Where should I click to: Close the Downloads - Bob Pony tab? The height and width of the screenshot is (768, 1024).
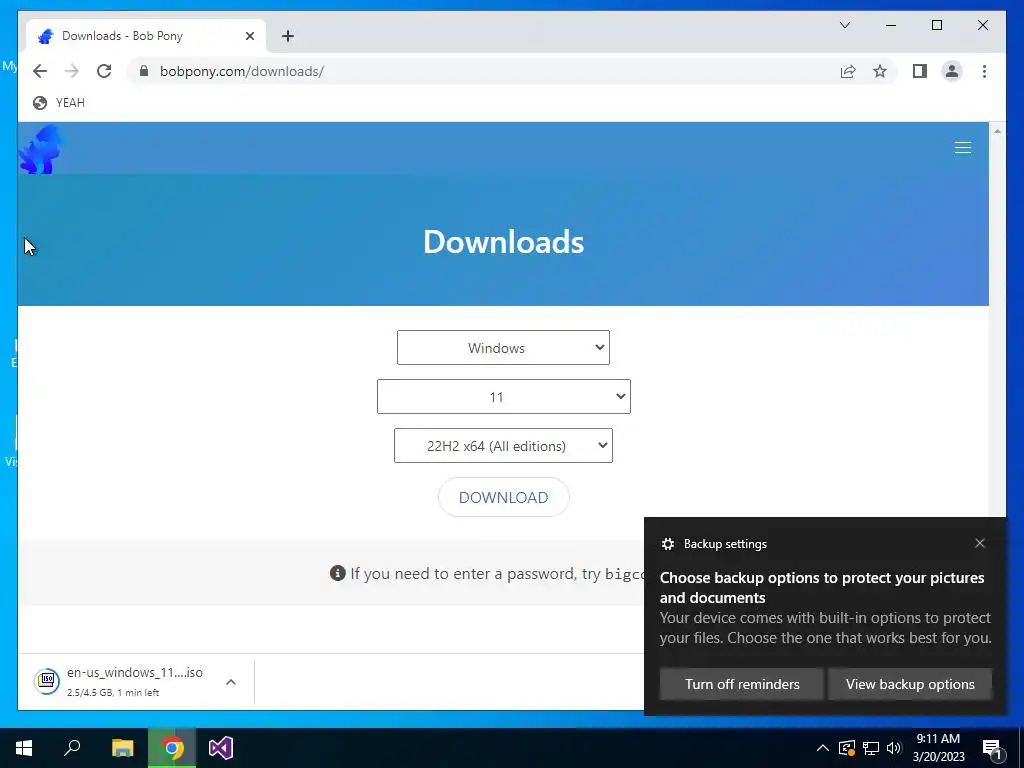click(249, 36)
